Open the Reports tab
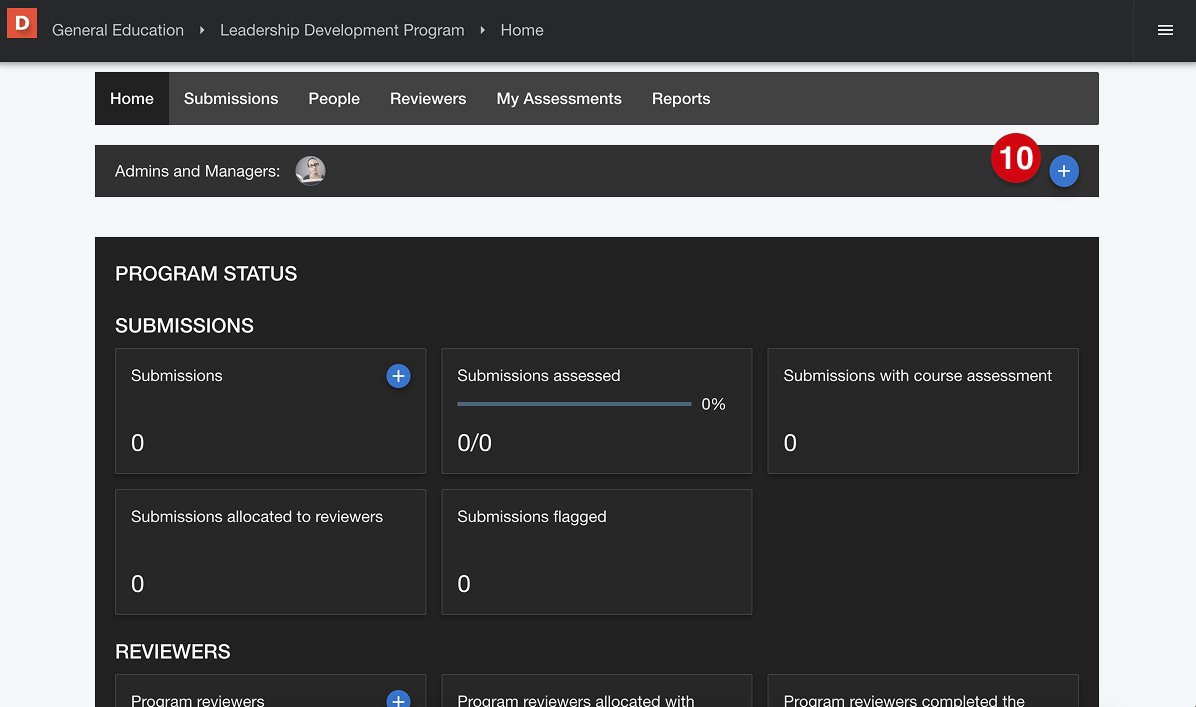The width and height of the screenshot is (1196, 707). pyautogui.click(x=681, y=98)
